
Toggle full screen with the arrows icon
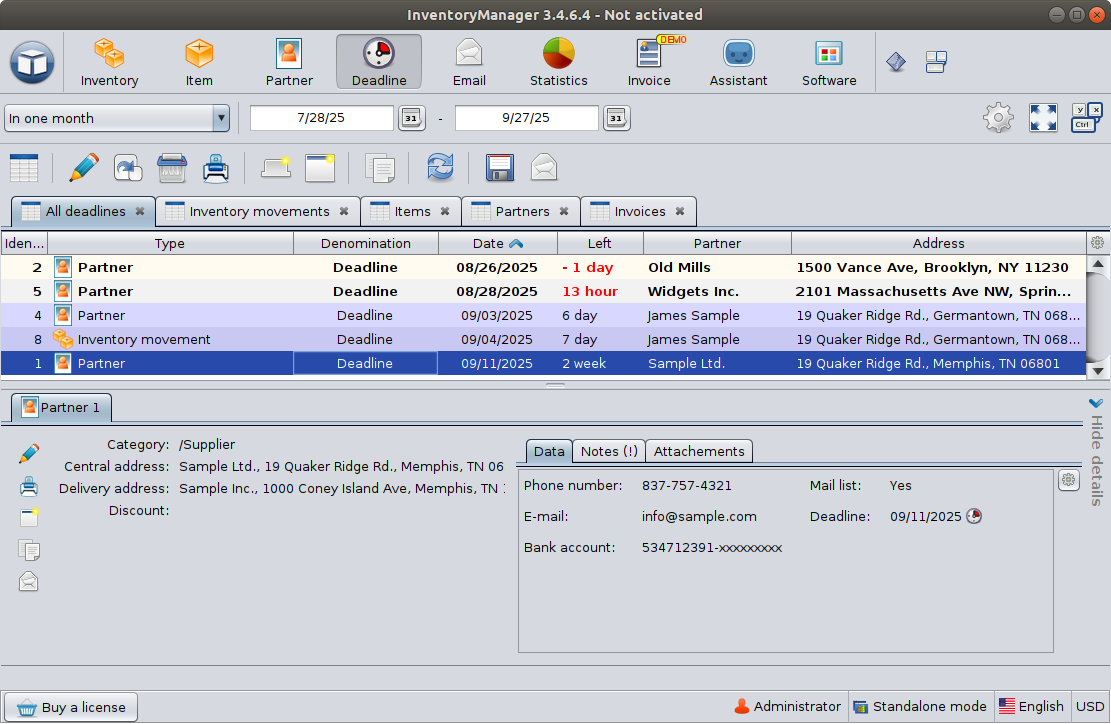(x=1043, y=118)
